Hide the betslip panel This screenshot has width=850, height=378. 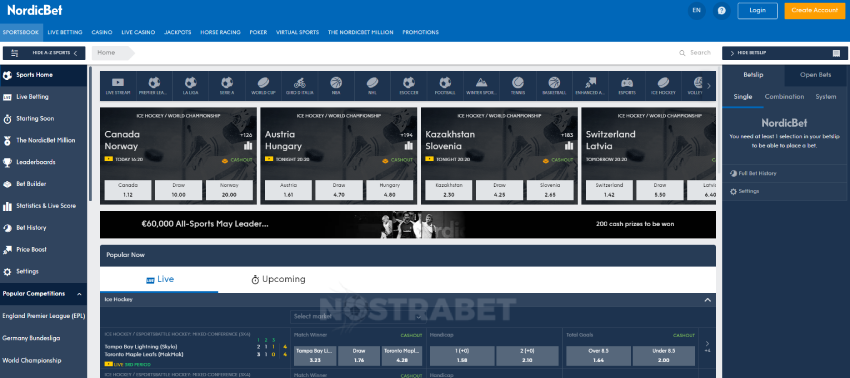point(785,53)
